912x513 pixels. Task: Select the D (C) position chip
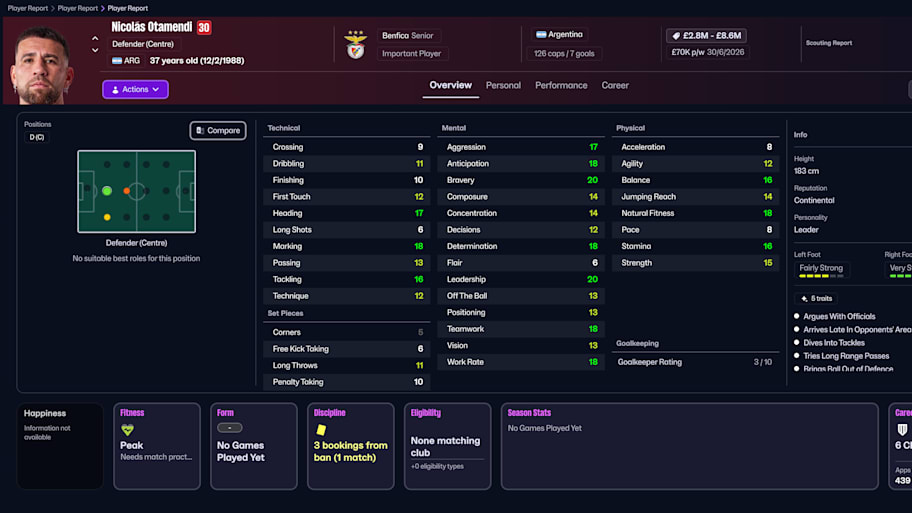[x=37, y=137]
